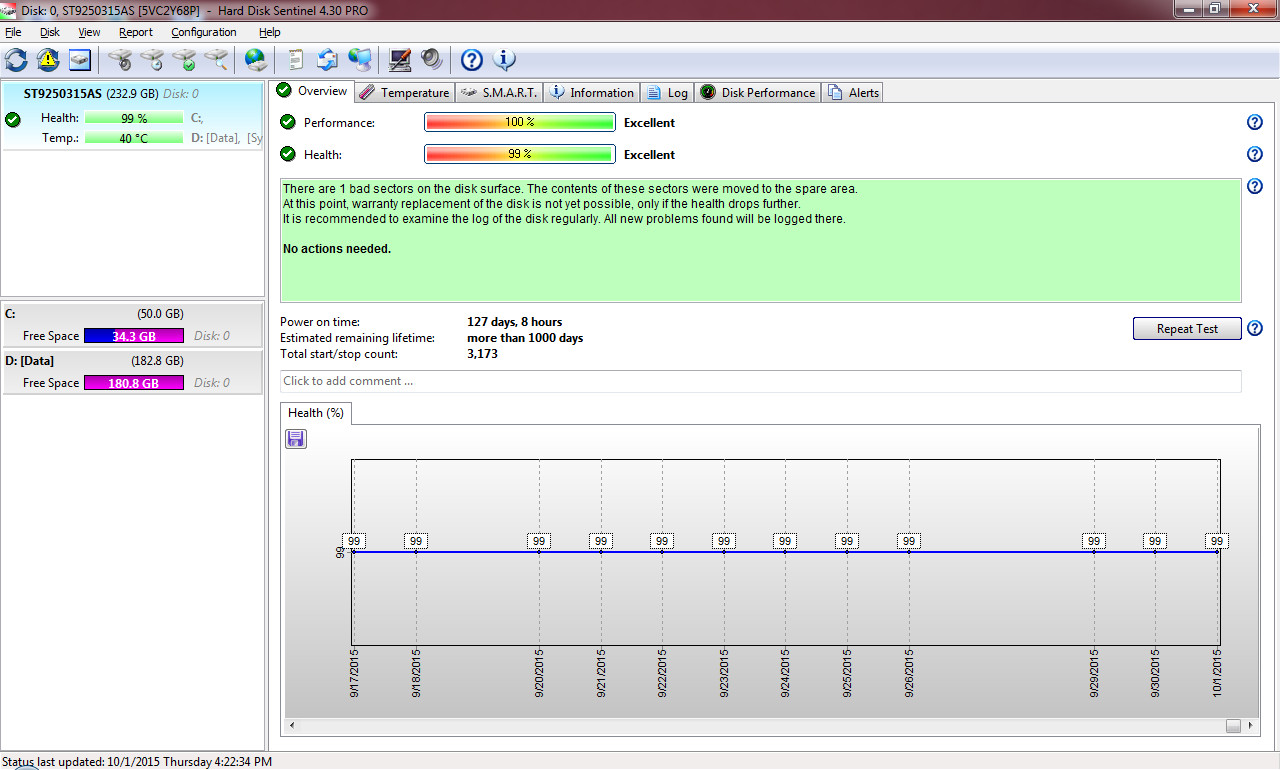Select the Overview tab
Image resolution: width=1280 pixels, height=770 pixels.
(x=312, y=91)
